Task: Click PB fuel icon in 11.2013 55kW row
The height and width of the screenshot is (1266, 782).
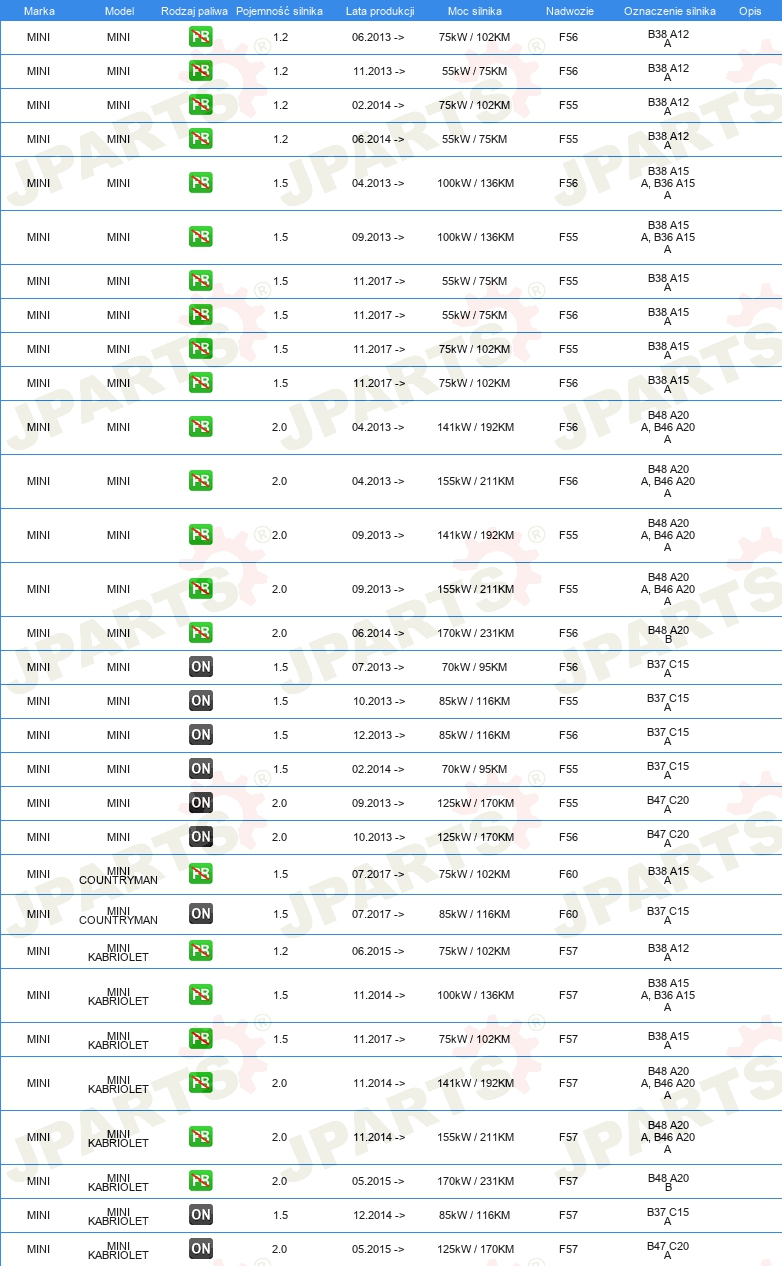Action: (201, 71)
